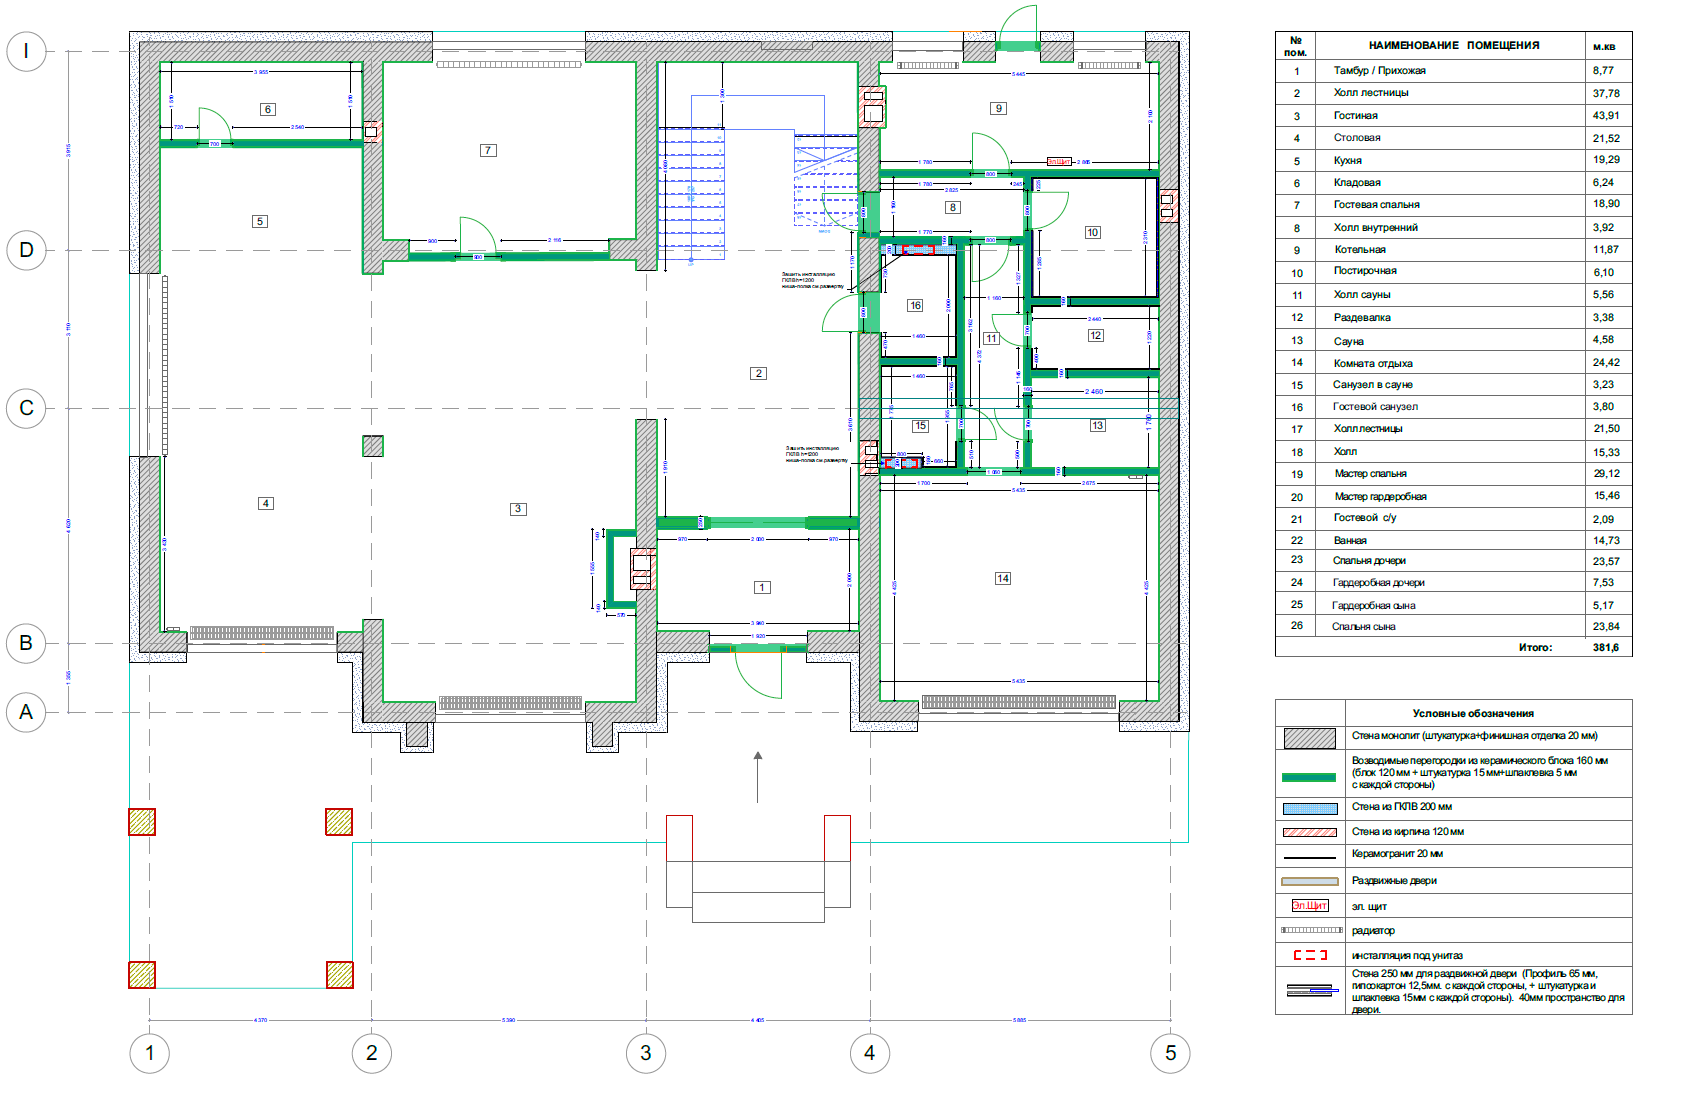Click the Комната отдыха row name
Screen dimensions: 1695x1095
click(1373, 363)
